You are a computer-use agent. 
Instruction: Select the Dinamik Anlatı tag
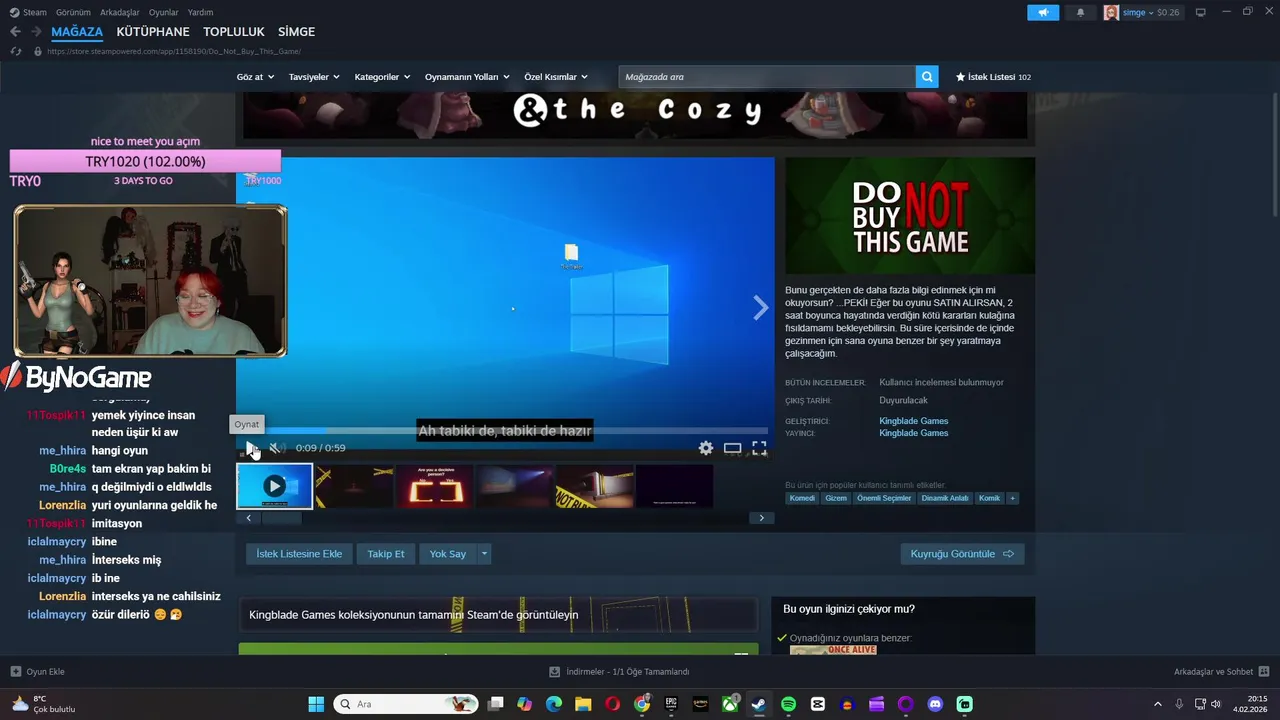point(945,498)
